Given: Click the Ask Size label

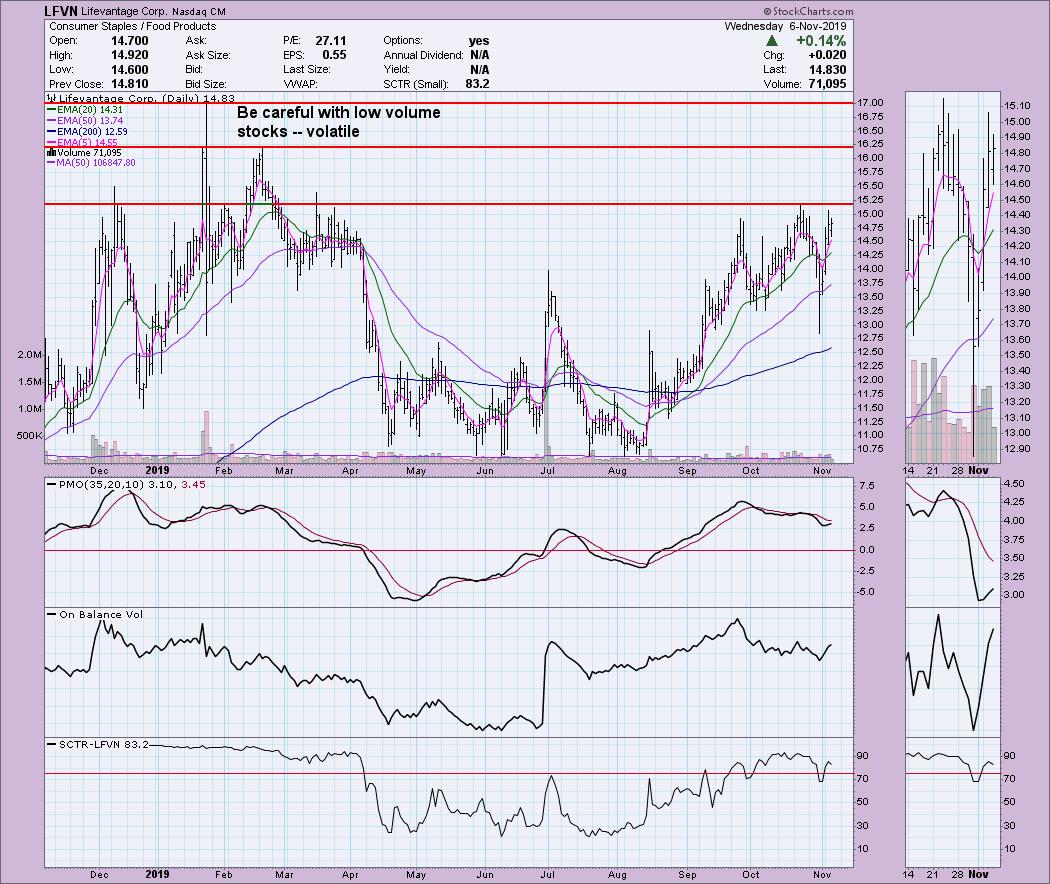Looking at the screenshot, I should (x=208, y=55).
